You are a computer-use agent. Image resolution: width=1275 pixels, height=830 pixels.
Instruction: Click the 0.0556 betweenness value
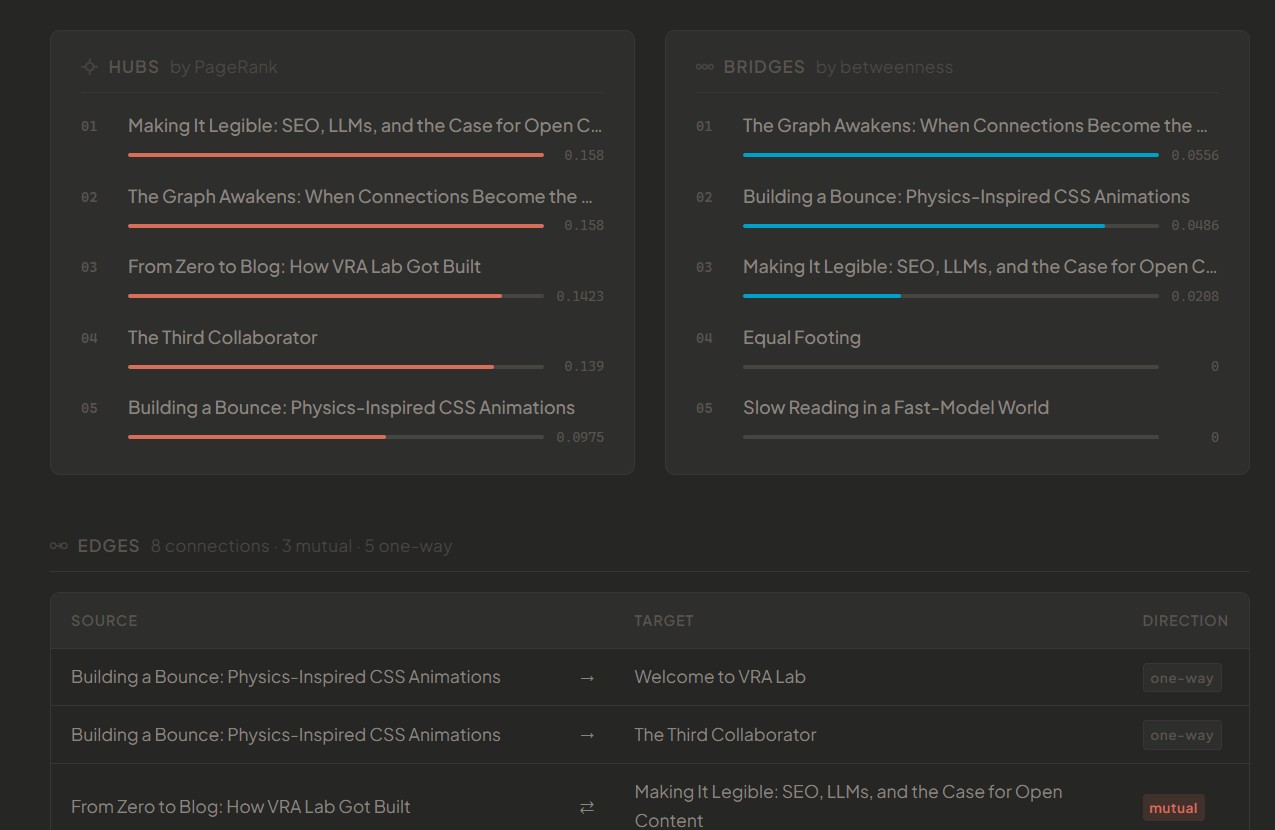[1195, 156]
